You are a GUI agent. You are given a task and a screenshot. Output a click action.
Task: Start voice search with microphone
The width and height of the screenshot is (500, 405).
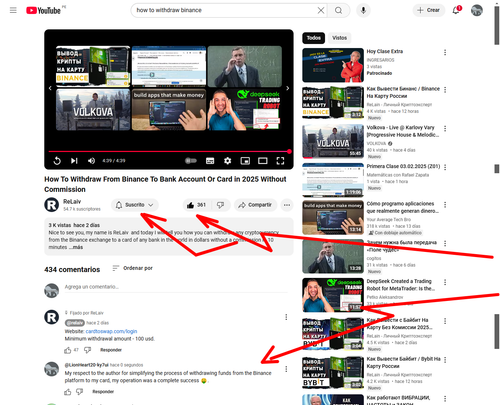(363, 10)
